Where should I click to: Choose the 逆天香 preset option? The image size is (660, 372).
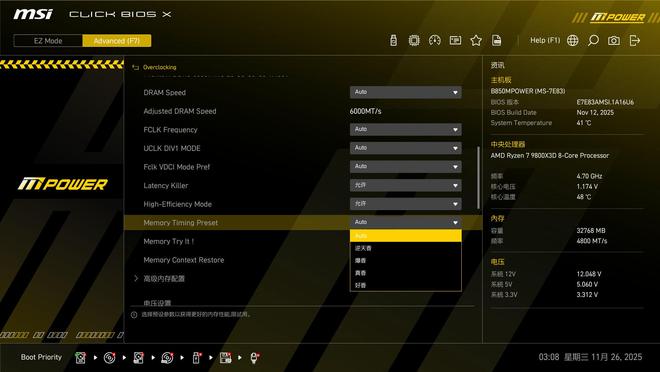405,248
